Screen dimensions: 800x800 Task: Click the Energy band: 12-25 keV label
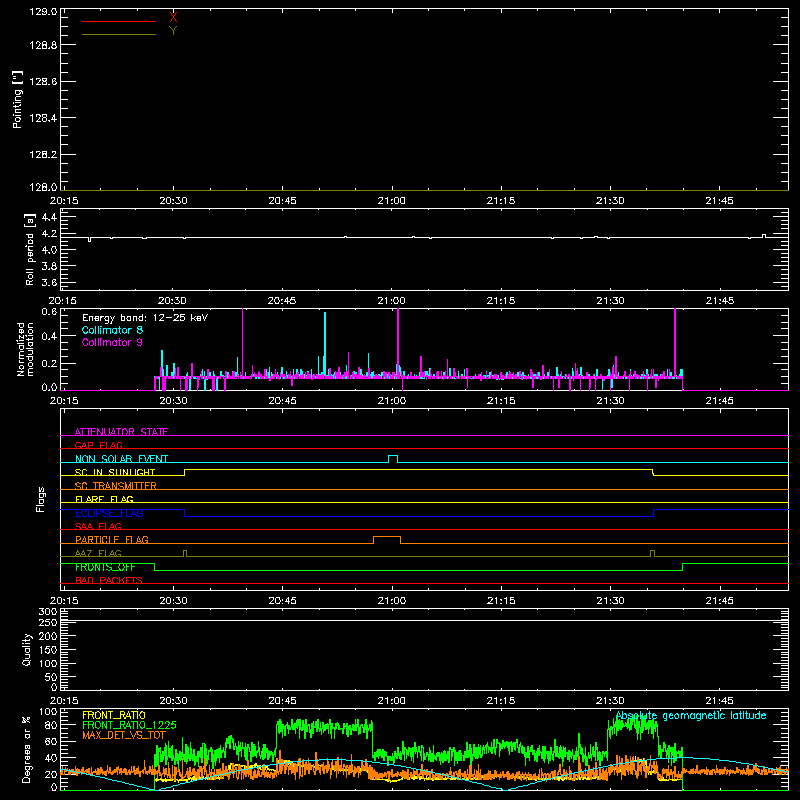(145, 318)
